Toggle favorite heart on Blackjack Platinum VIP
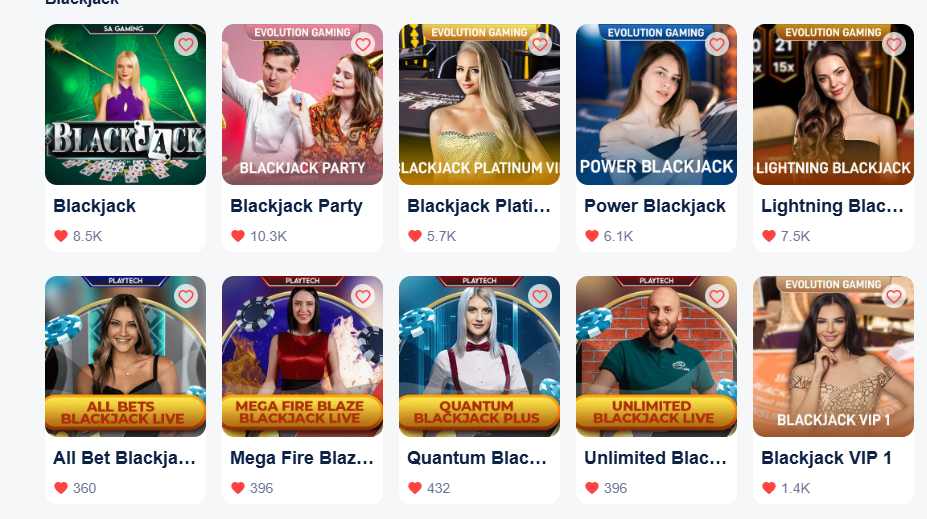927x519 pixels. click(540, 44)
